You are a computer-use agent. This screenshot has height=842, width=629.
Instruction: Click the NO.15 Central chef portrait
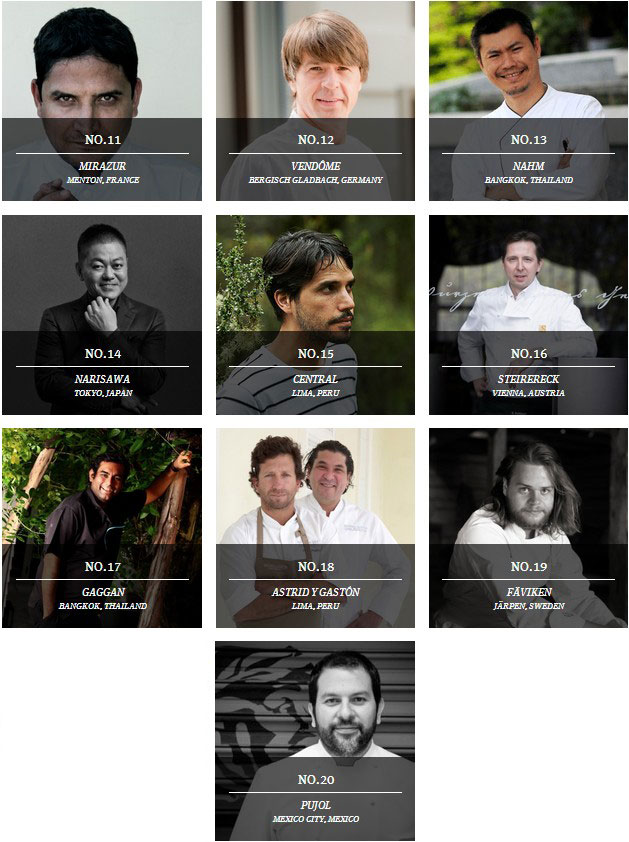coord(315,315)
